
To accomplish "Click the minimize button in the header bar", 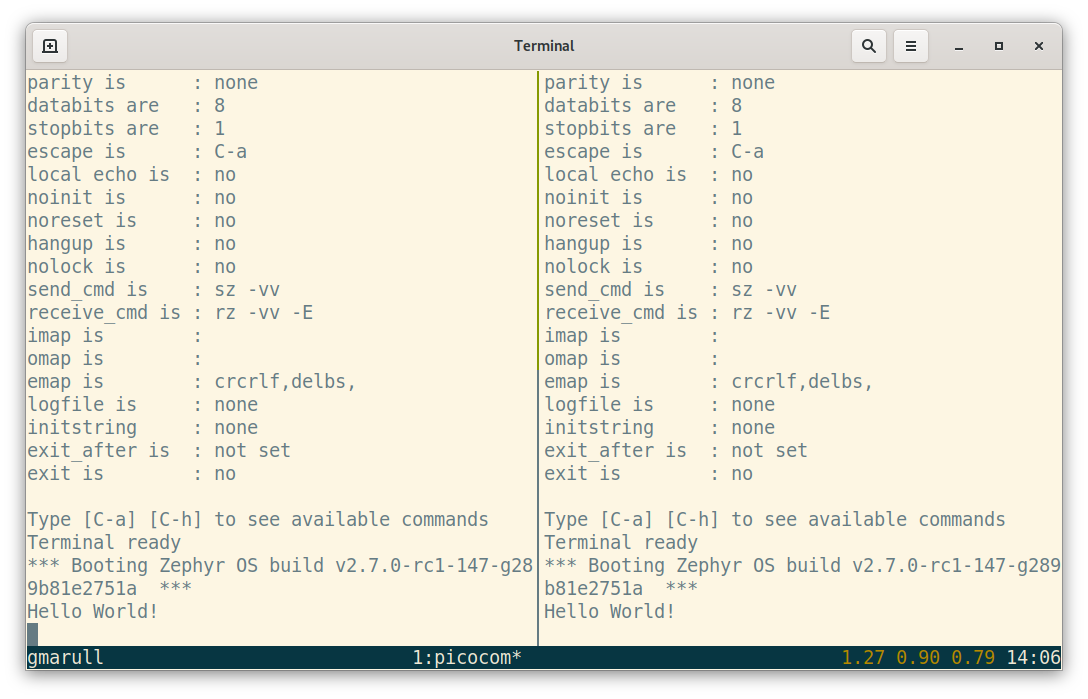I will (x=958, y=46).
